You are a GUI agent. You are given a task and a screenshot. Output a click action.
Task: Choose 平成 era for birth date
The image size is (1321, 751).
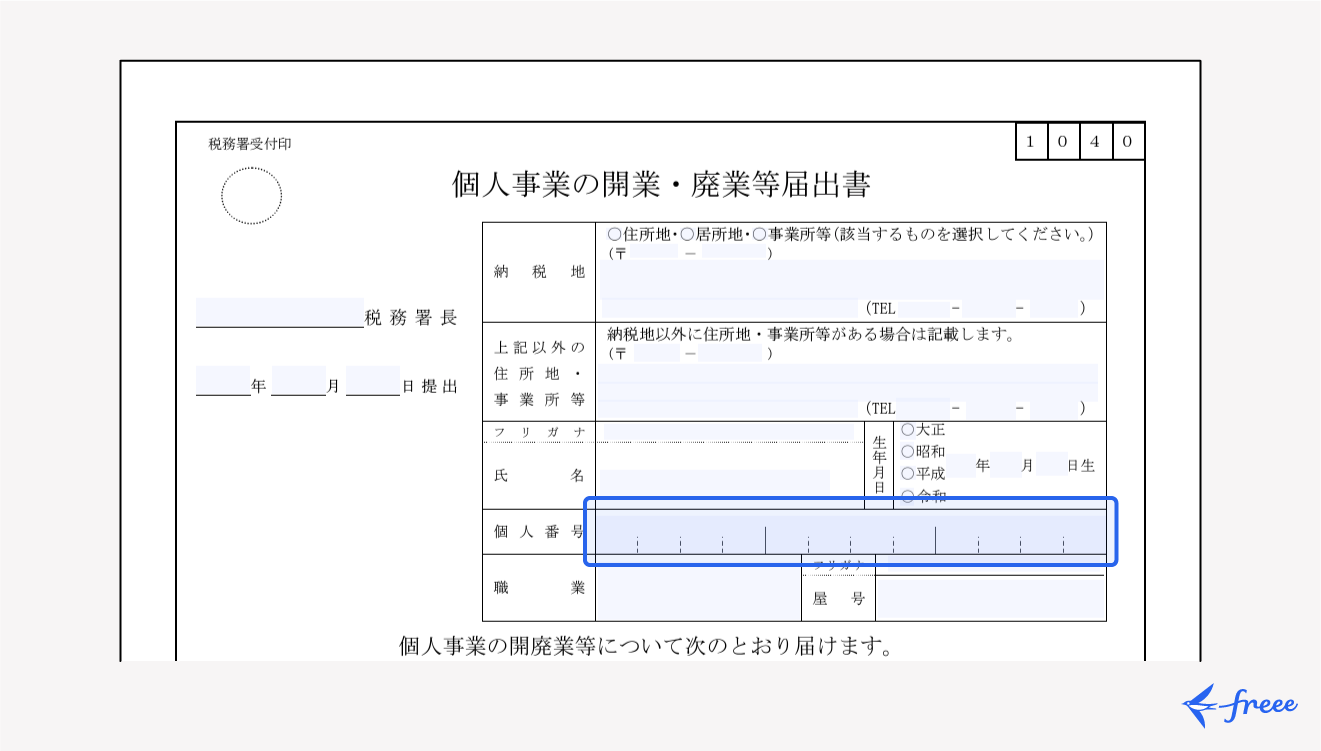tap(907, 473)
